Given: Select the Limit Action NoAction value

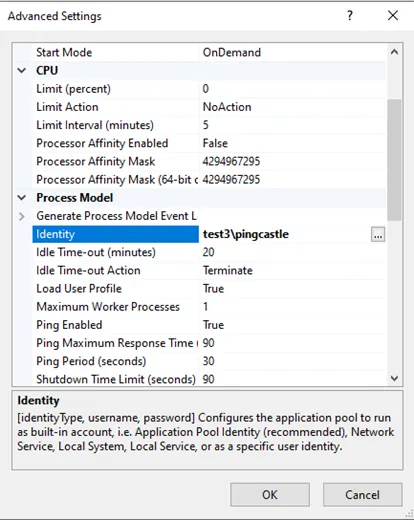Looking at the screenshot, I should point(227,107).
